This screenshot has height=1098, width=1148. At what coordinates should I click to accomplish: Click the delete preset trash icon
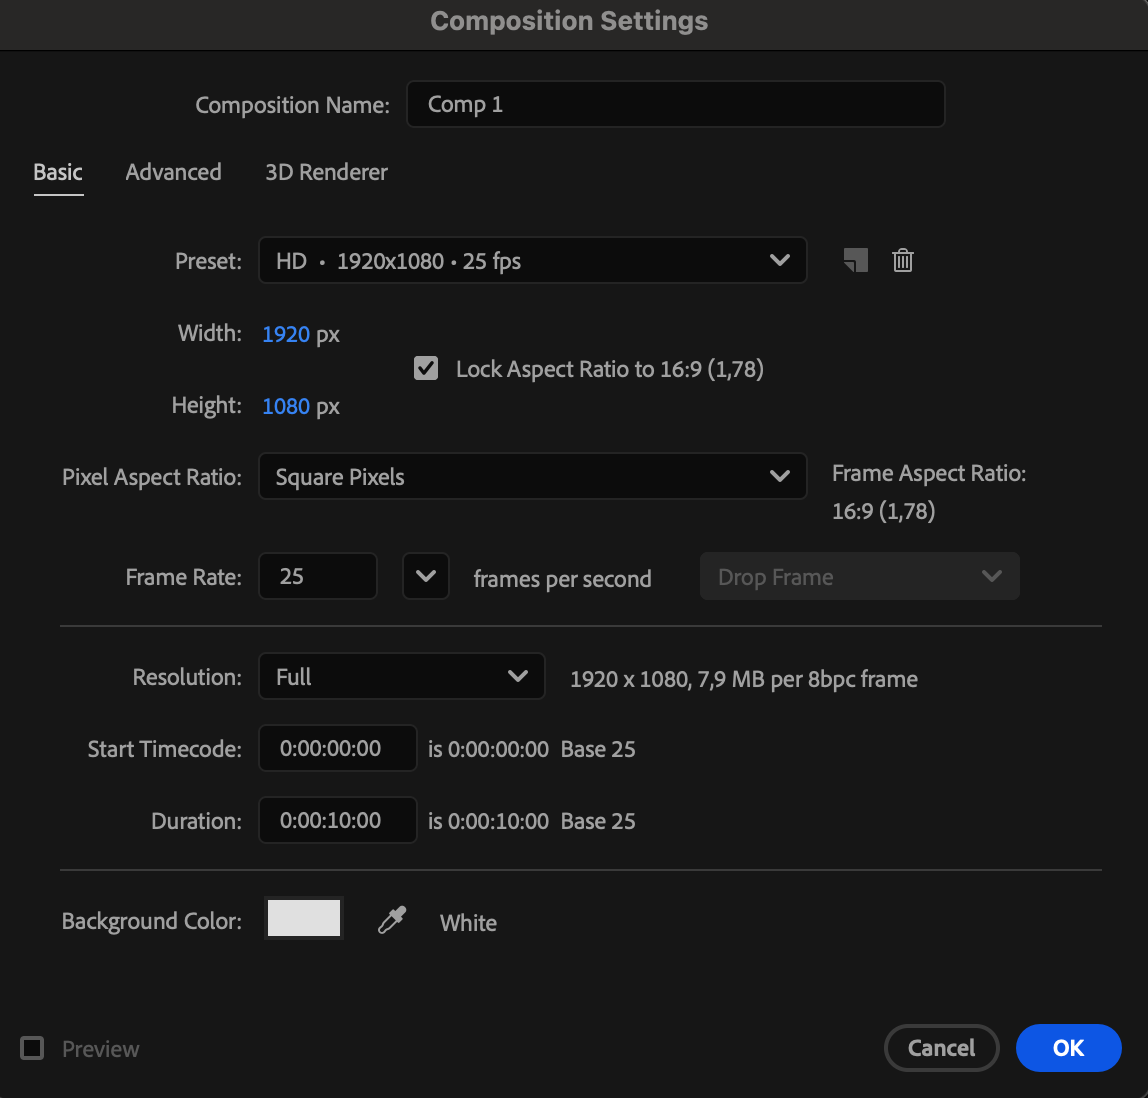tap(903, 261)
